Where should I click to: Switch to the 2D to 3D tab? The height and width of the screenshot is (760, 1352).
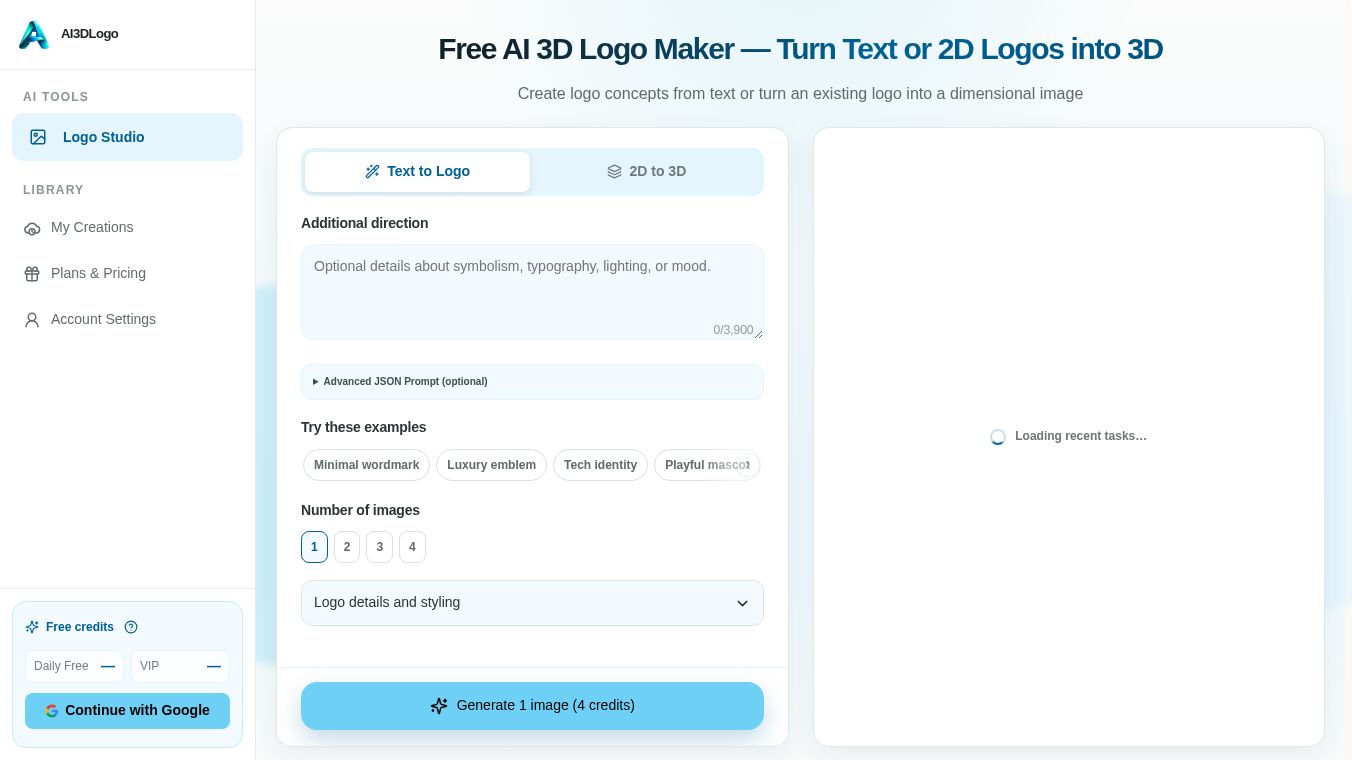[x=647, y=172]
